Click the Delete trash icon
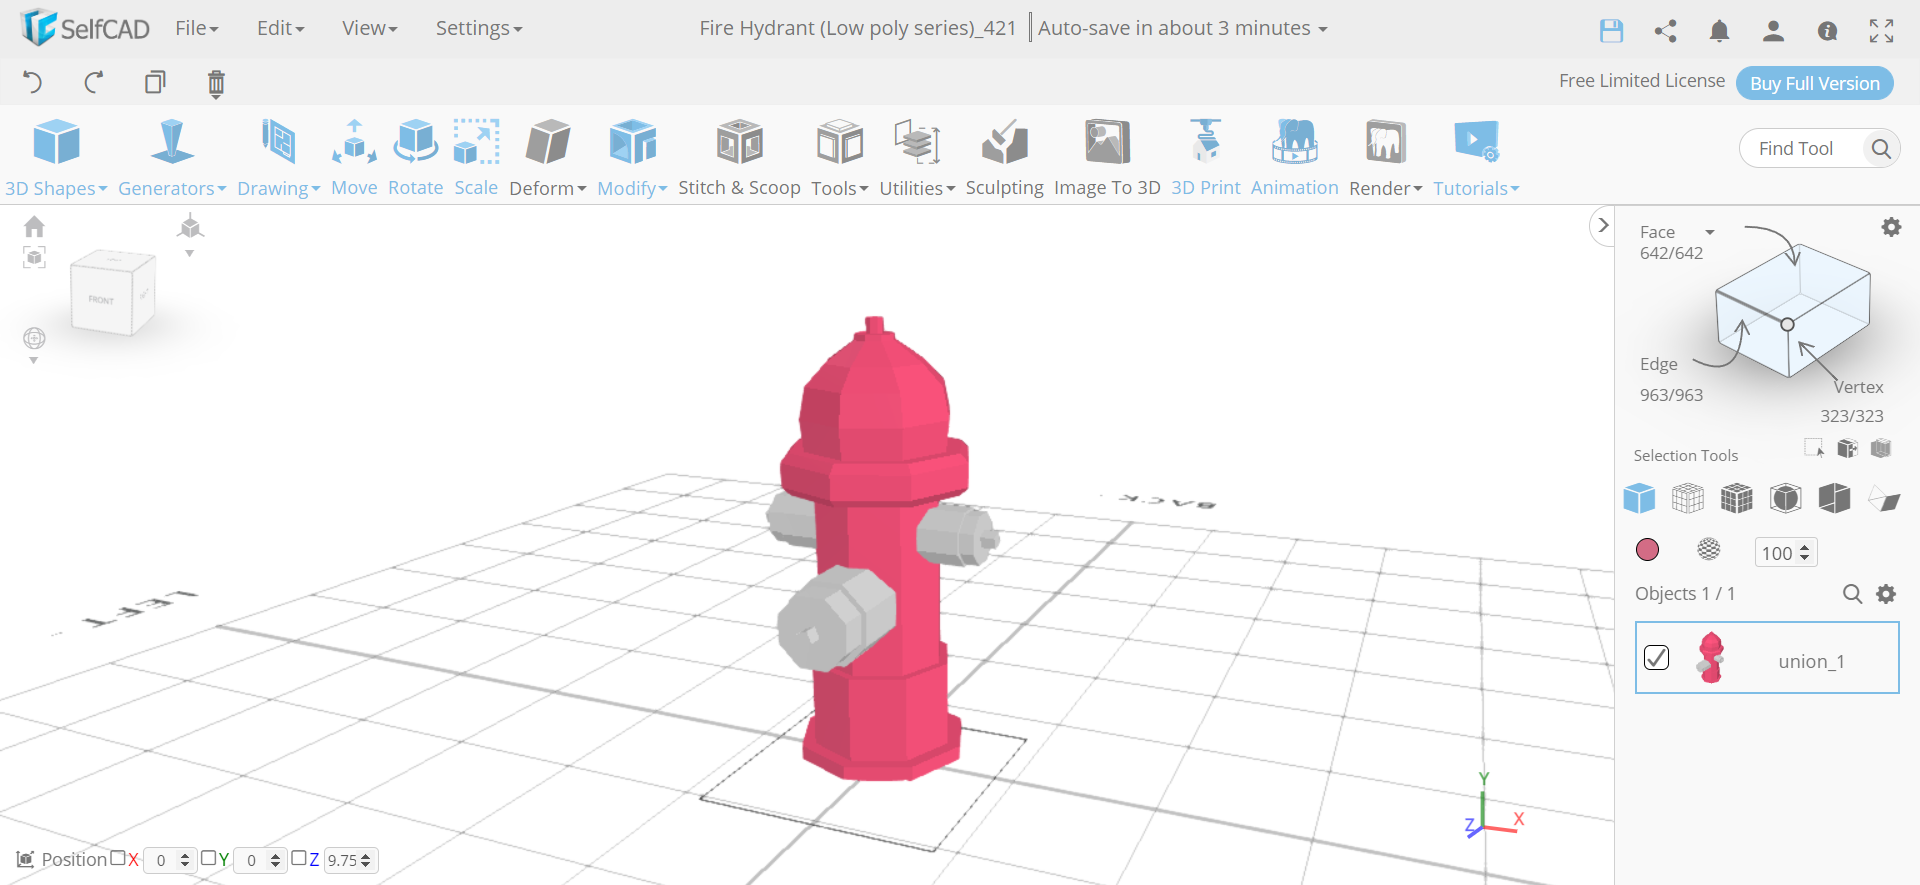Viewport: 1920px width, 885px height. tap(216, 83)
